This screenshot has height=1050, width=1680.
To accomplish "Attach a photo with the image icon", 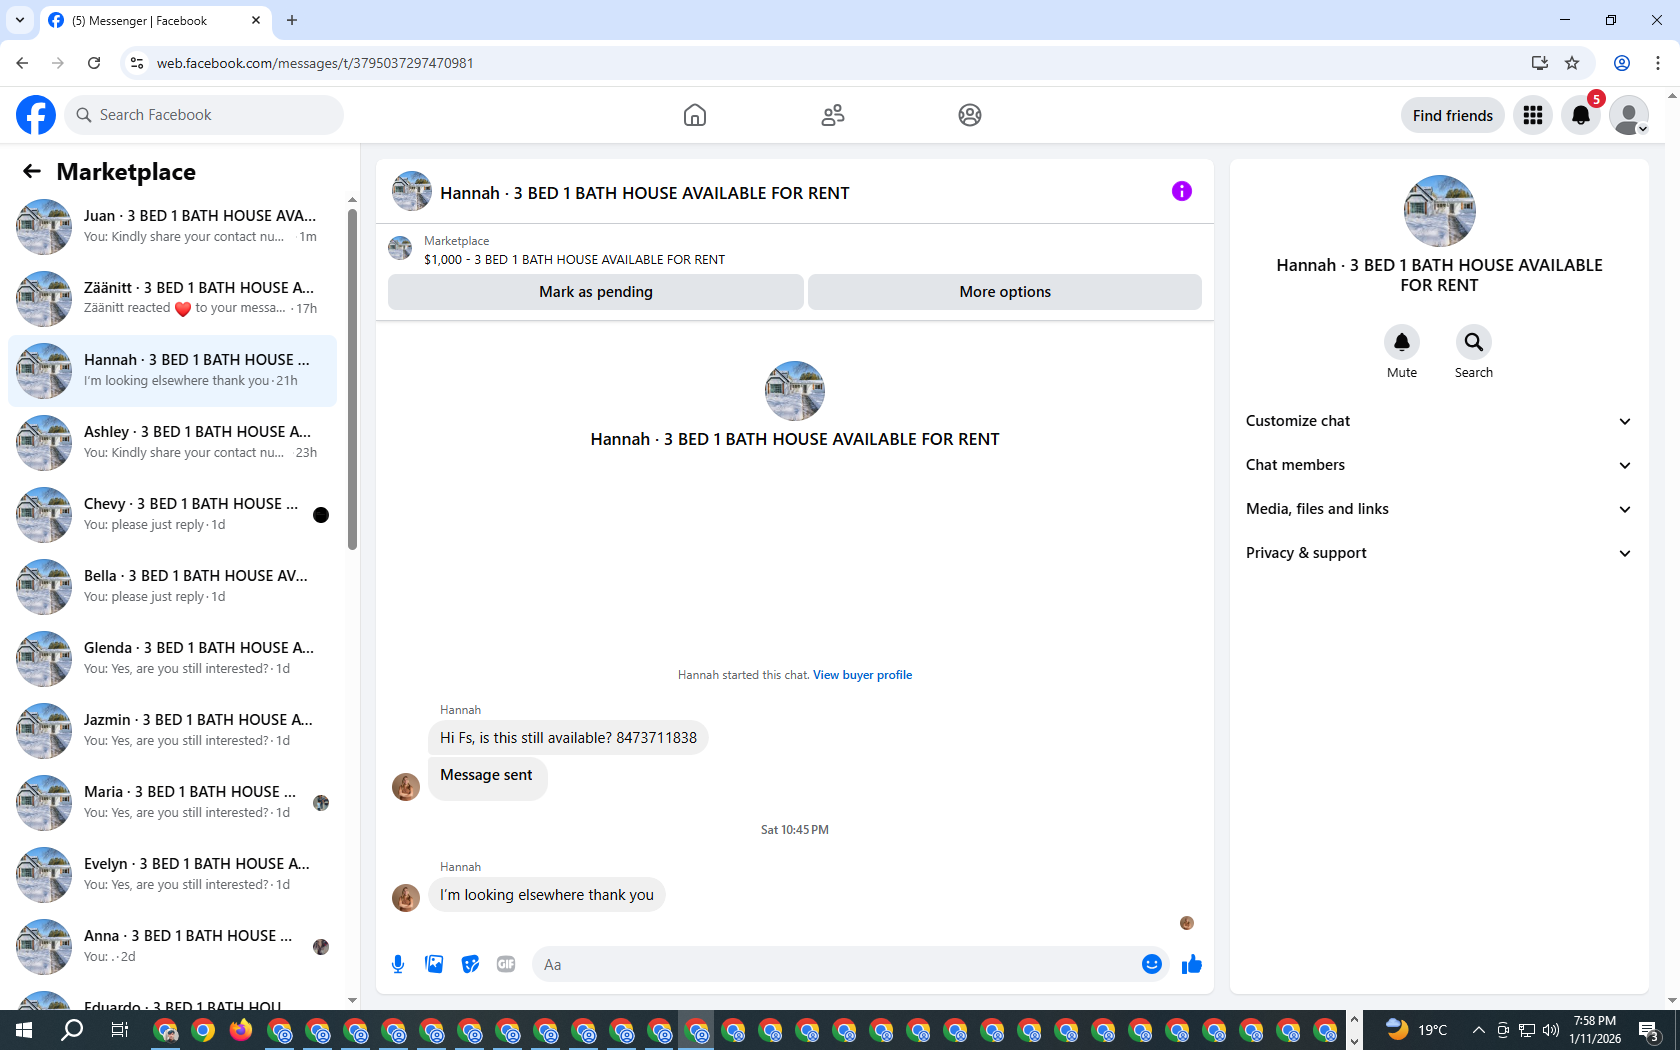I will [x=434, y=964].
